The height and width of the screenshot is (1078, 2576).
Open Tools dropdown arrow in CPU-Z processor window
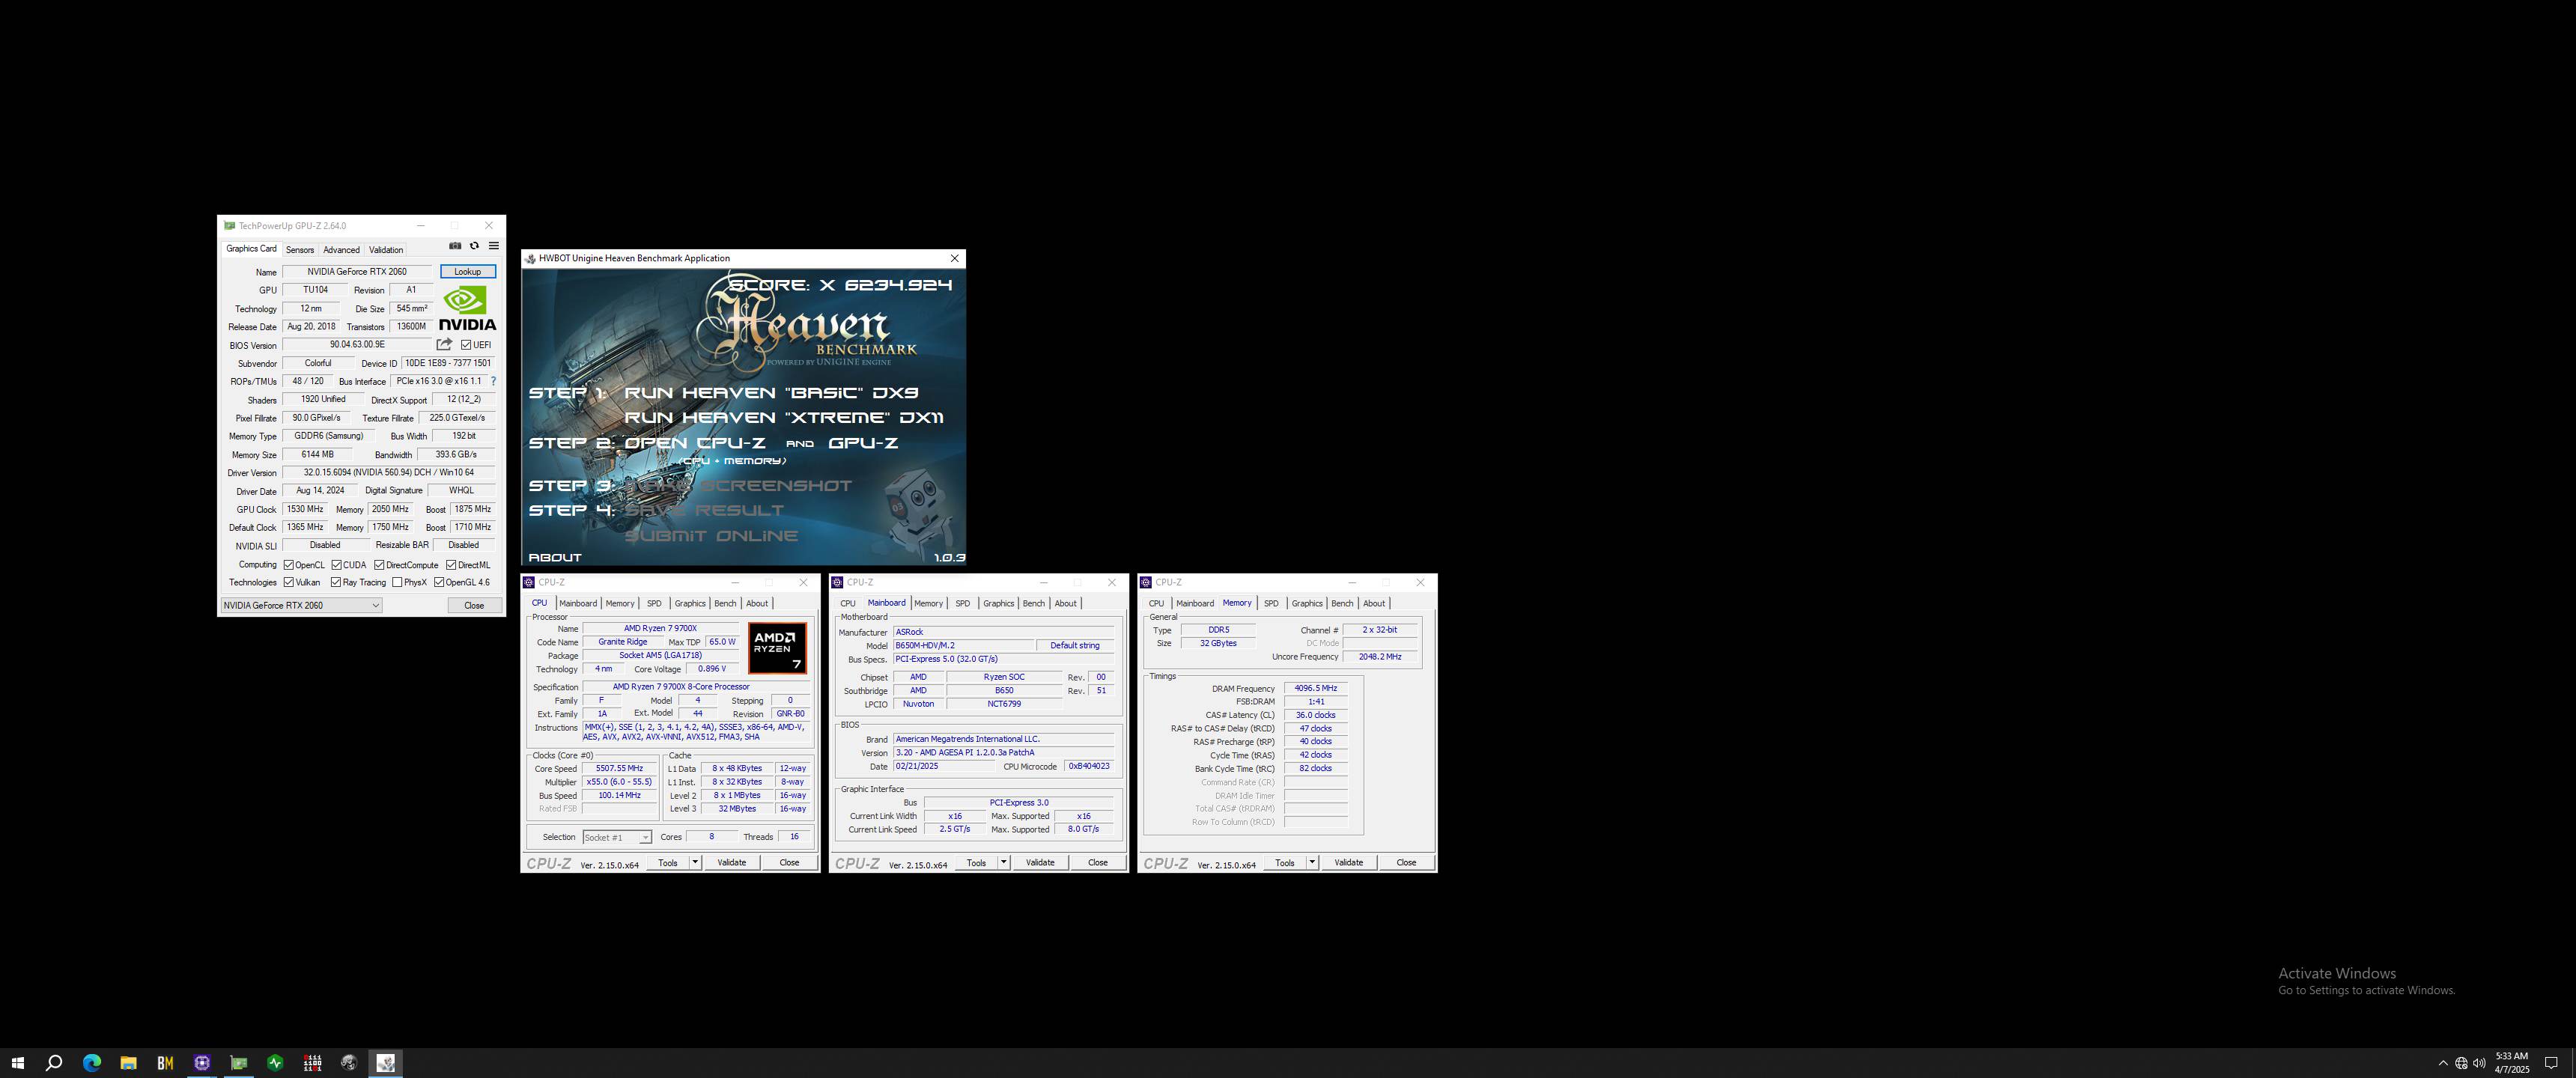click(x=695, y=862)
